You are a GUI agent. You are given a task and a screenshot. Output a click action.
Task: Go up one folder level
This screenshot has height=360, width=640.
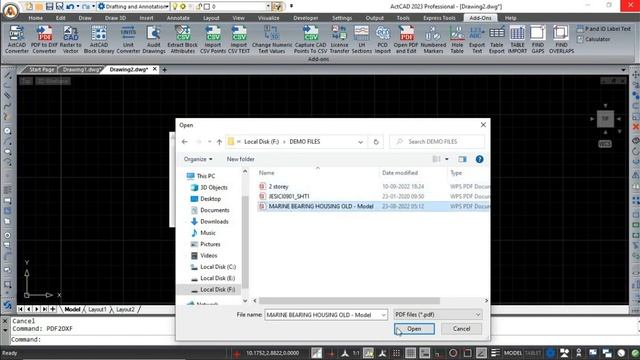[219, 142]
